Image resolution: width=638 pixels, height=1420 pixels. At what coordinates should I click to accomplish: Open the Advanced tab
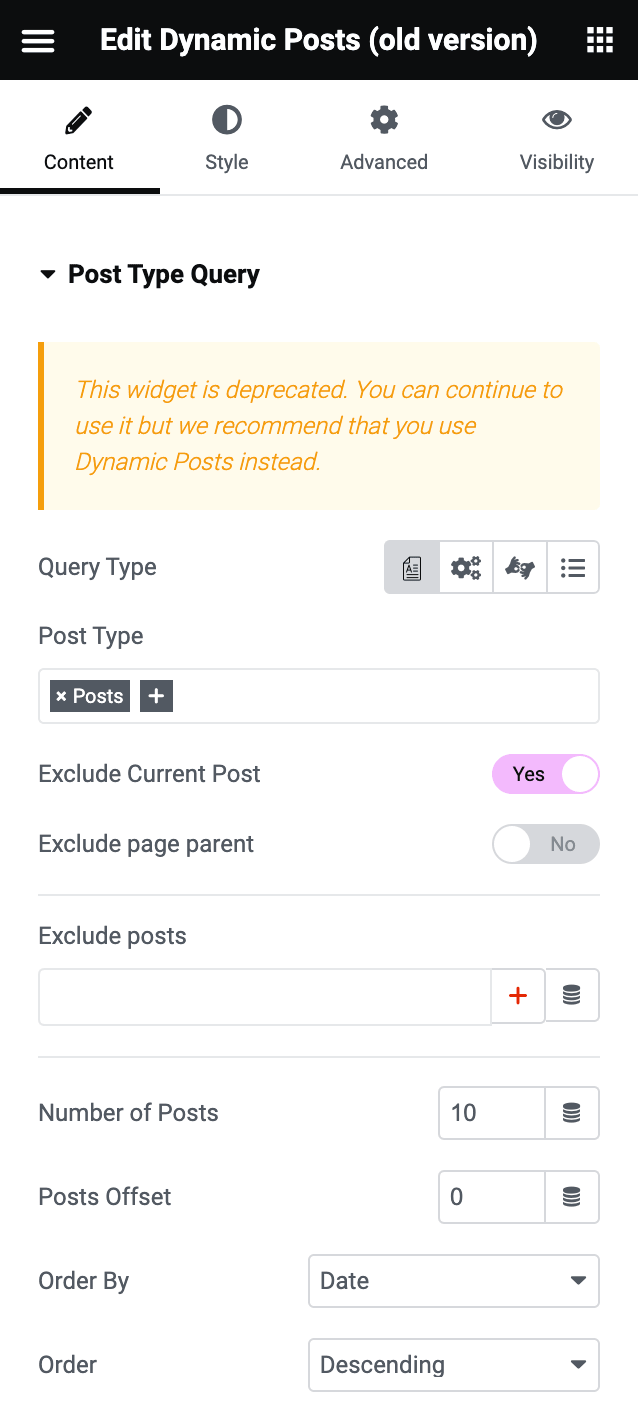384,140
